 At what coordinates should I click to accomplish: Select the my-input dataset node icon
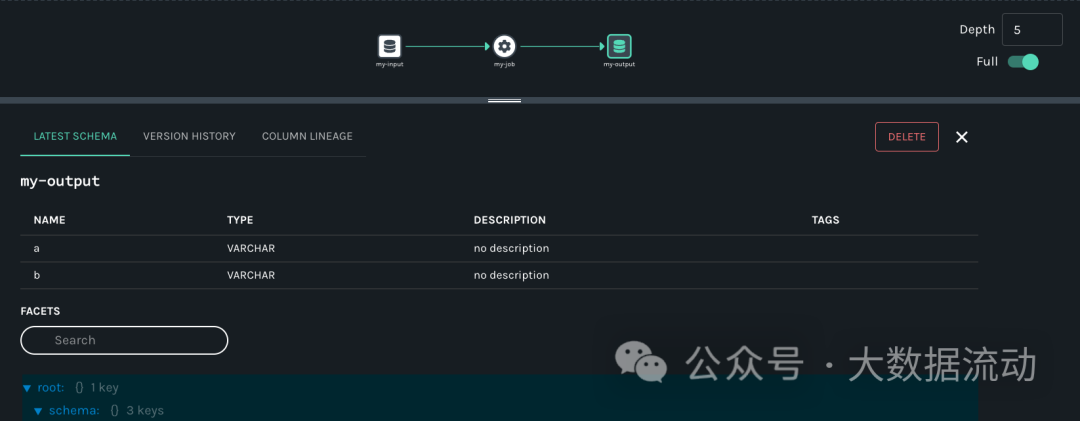[x=389, y=47]
